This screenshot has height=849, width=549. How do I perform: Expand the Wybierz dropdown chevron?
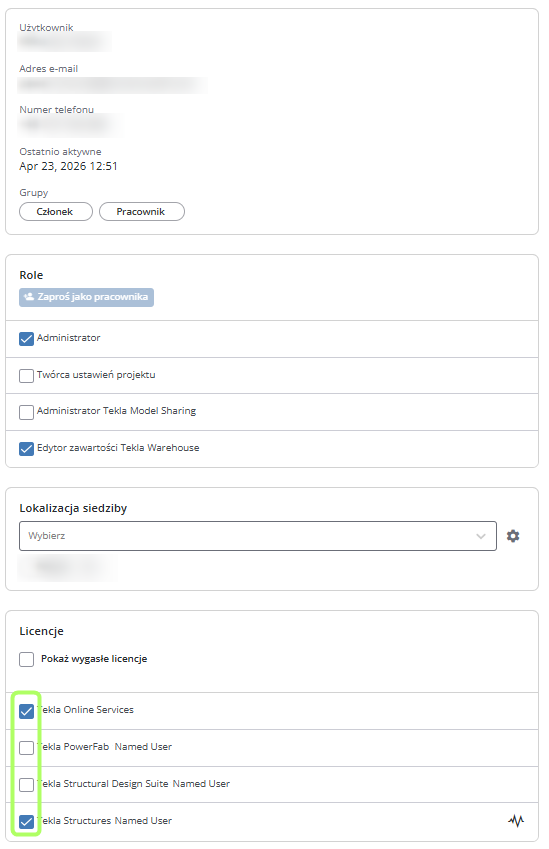tap(480, 536)
